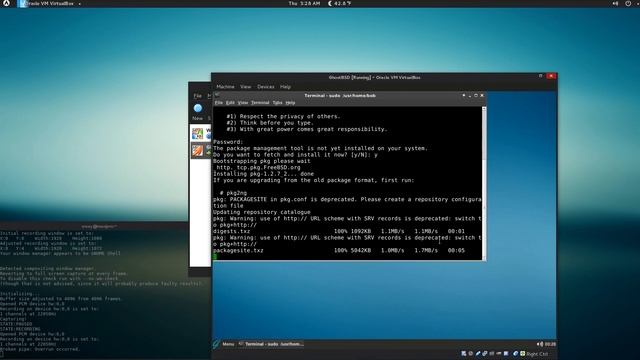Open the File menu in guest Terminal
The image size is (640, 360).
click(x=219, y=102)
